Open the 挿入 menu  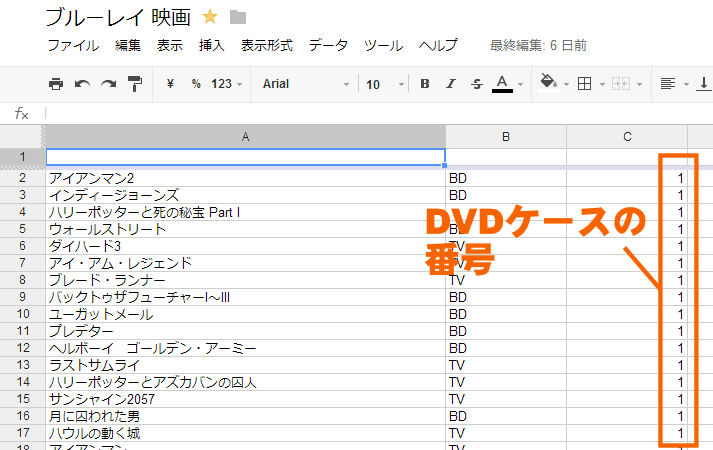point(211,45)
